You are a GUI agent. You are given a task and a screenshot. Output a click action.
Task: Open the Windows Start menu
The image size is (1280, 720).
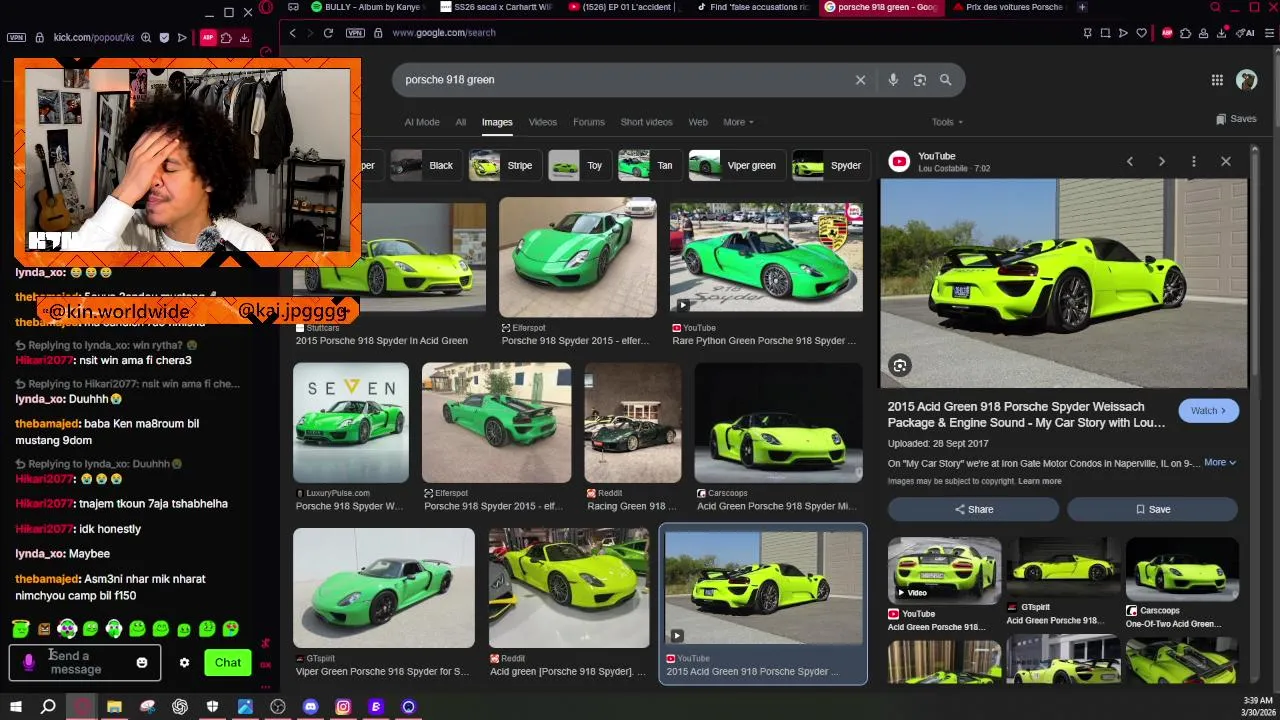coord(16,707)
